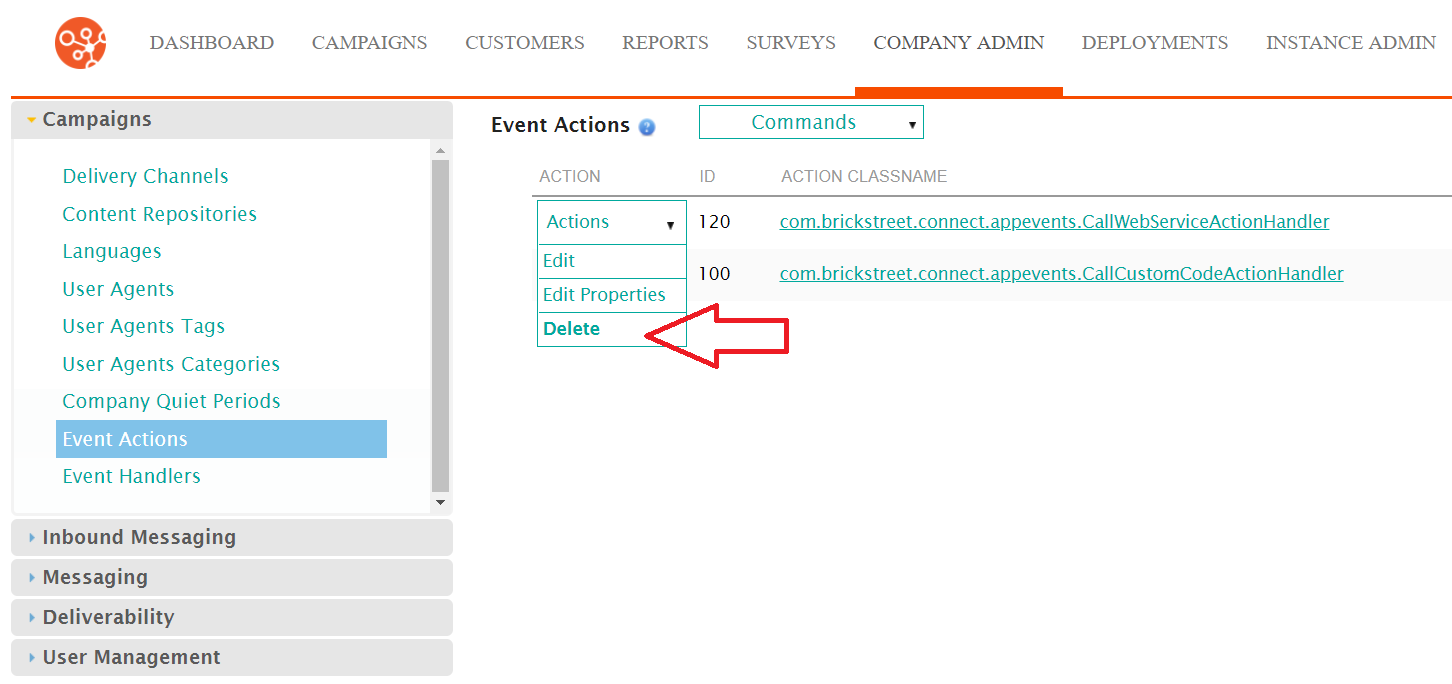Image resolution: width=1452 pixels, height=684 pixels.
Task: Open CallCustomCodeActionHandler classname link
Action: click(1061, 274)
